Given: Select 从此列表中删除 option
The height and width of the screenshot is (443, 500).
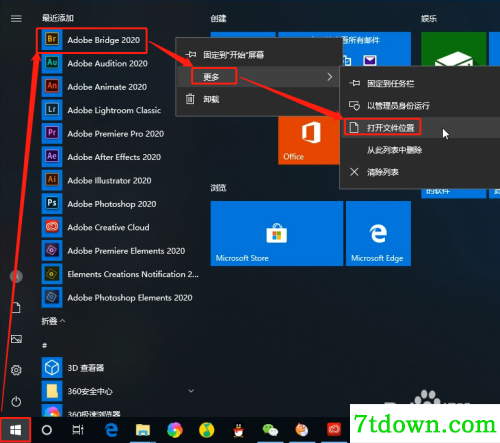Looking at the screenshot, I should 420,150.
